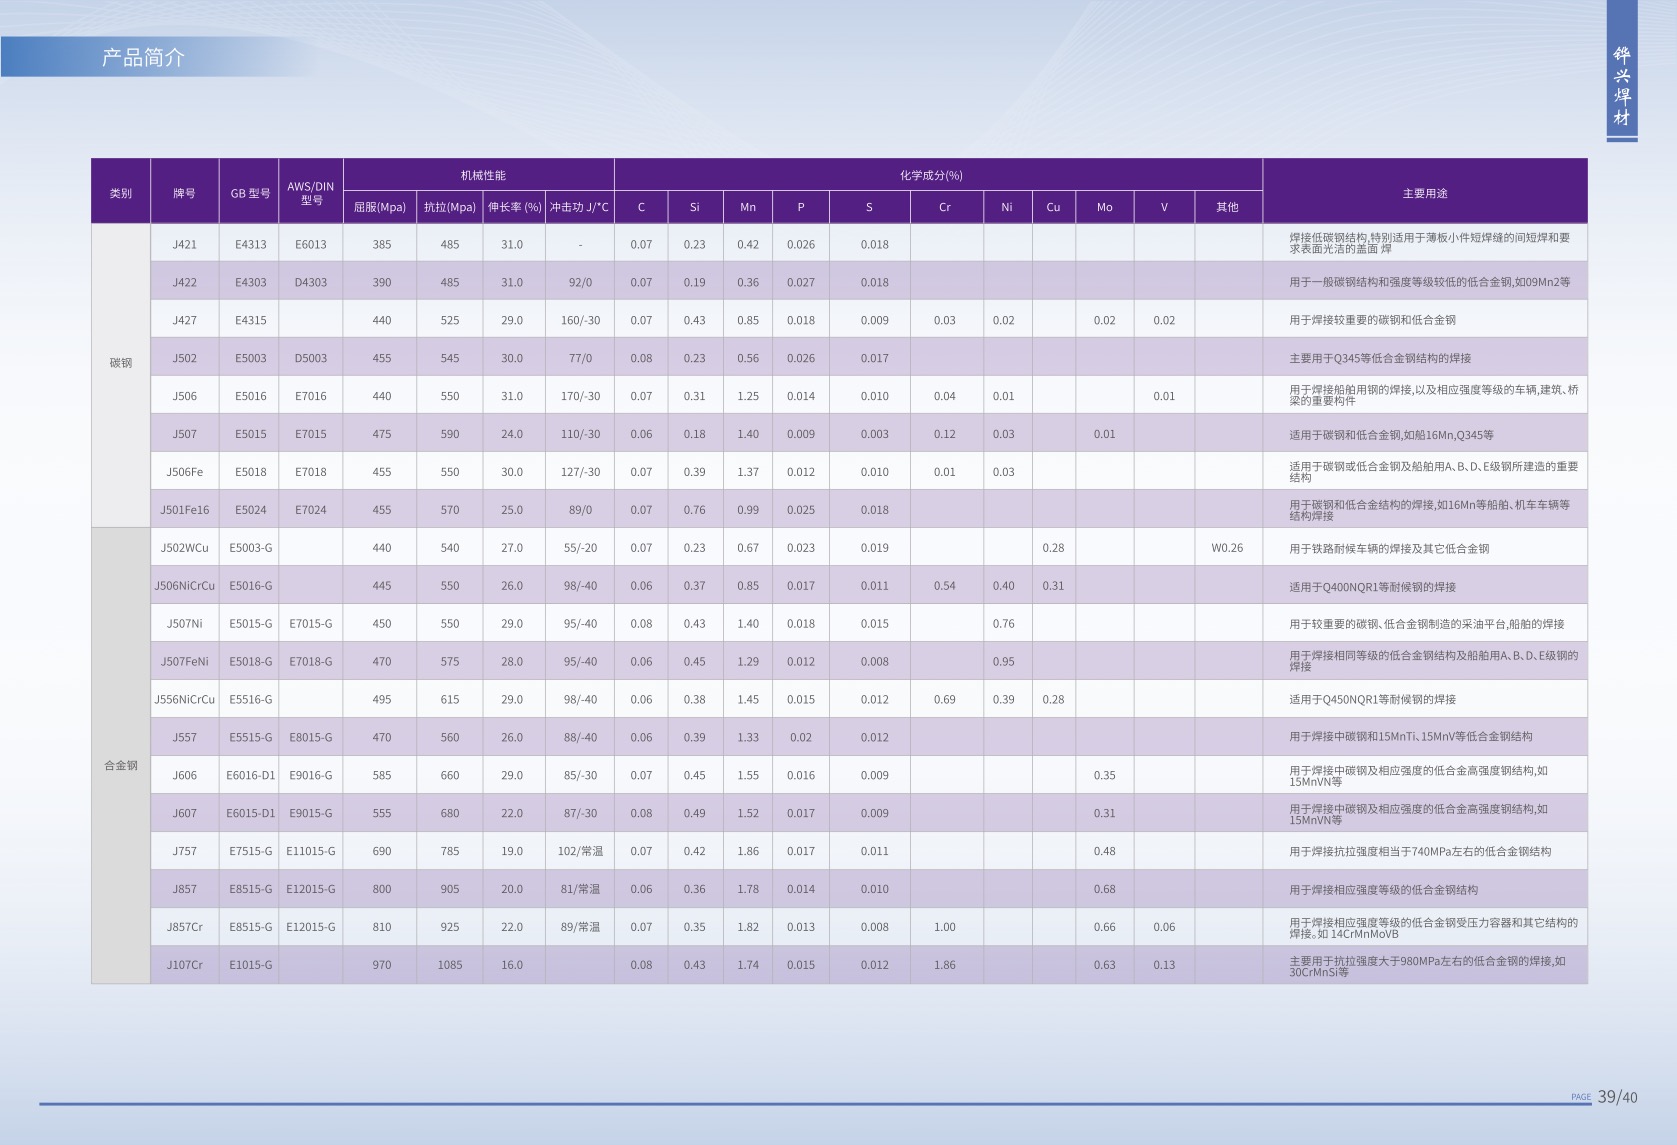Image resolution: width=1677 pixels, height=1145 pixels.
Task: Click the 伸长率 (%) subheader
Action: 514,207
